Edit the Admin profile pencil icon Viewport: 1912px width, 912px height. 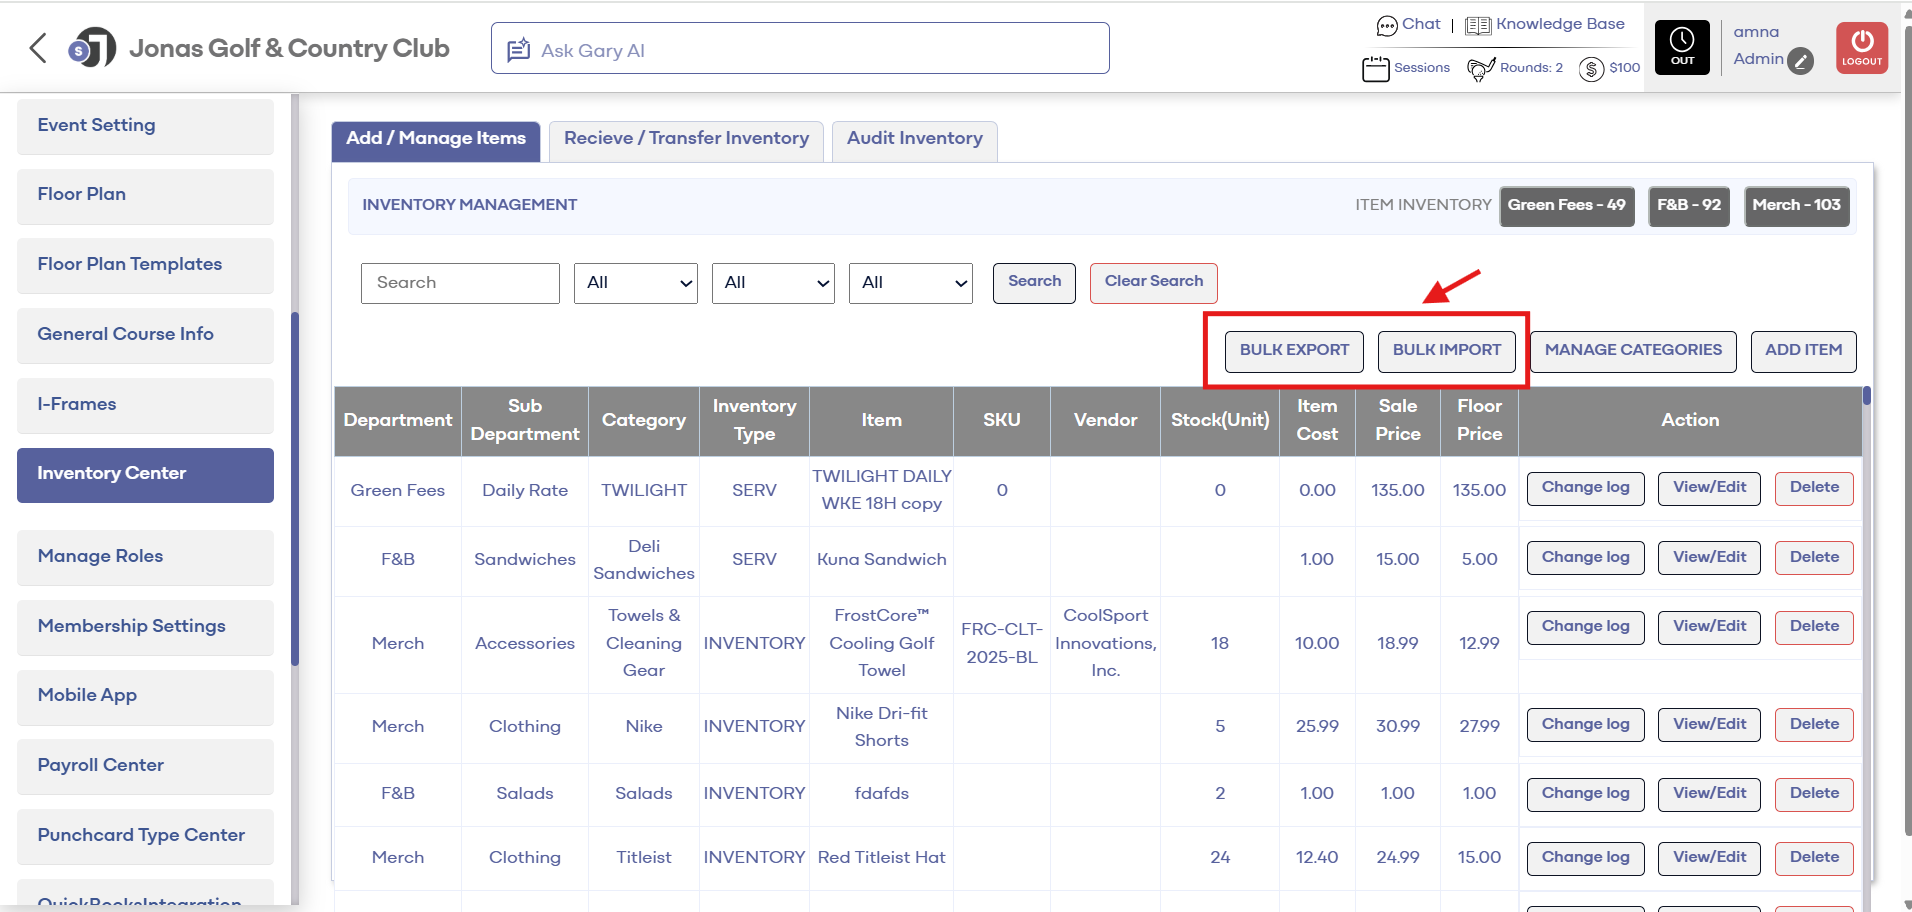(x=1800, y=61)
